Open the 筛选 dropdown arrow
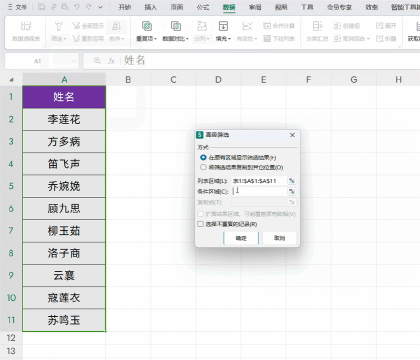Viewport: 420px width, 360px height. 65,39
